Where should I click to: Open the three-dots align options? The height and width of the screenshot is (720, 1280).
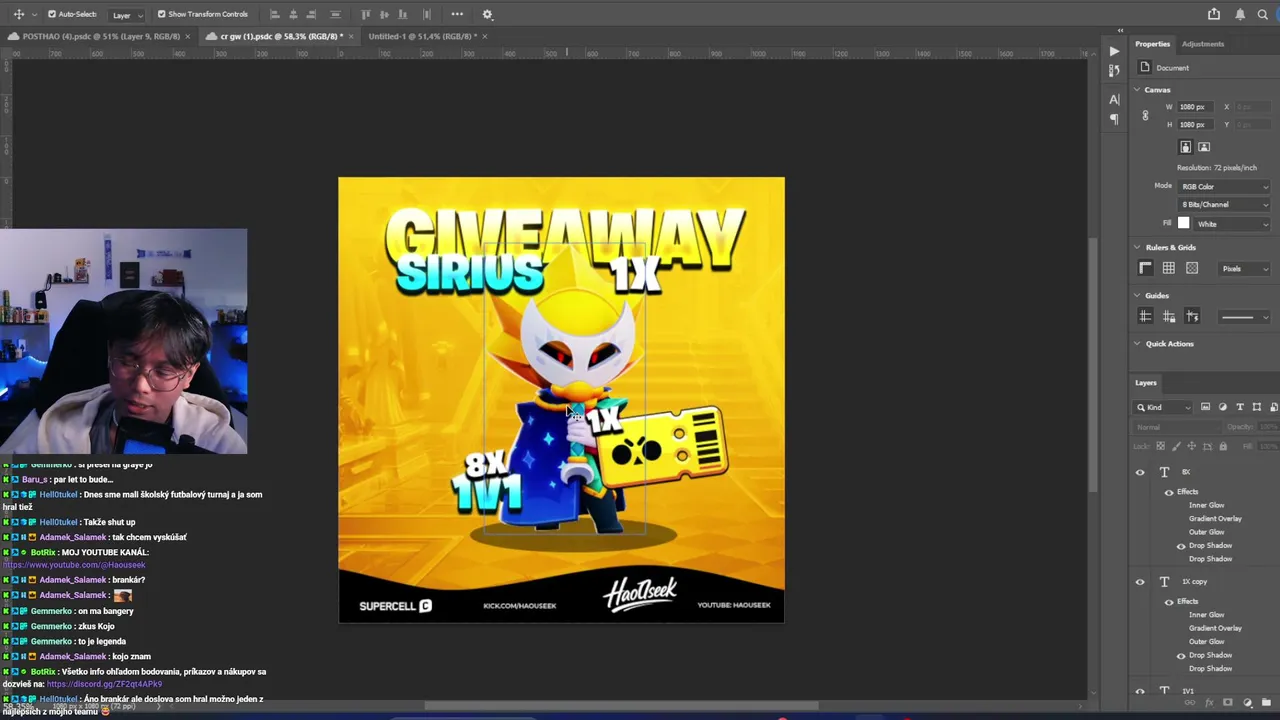[457, 14]
